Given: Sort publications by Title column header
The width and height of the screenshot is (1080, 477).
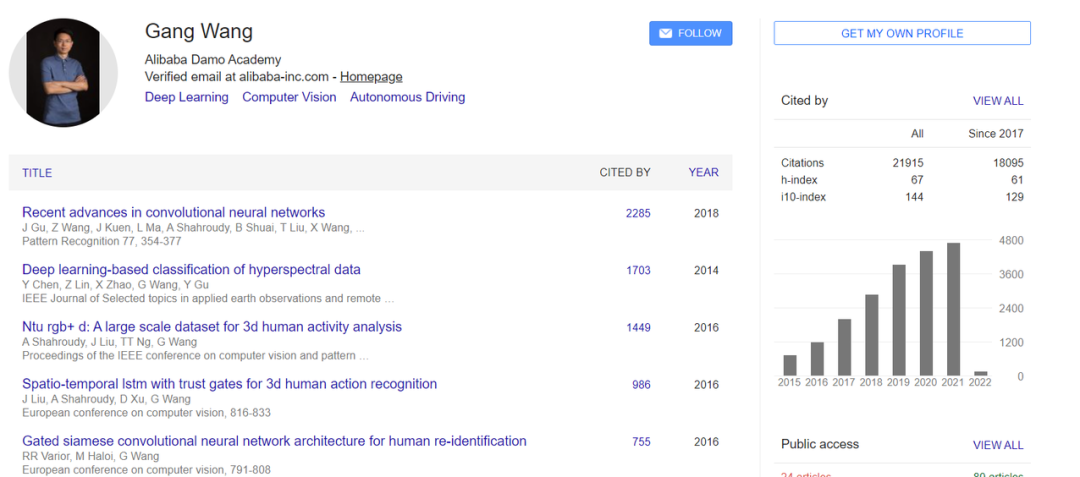Looking at the screenshot, I should pyautogui.click(x=37, y=173).
